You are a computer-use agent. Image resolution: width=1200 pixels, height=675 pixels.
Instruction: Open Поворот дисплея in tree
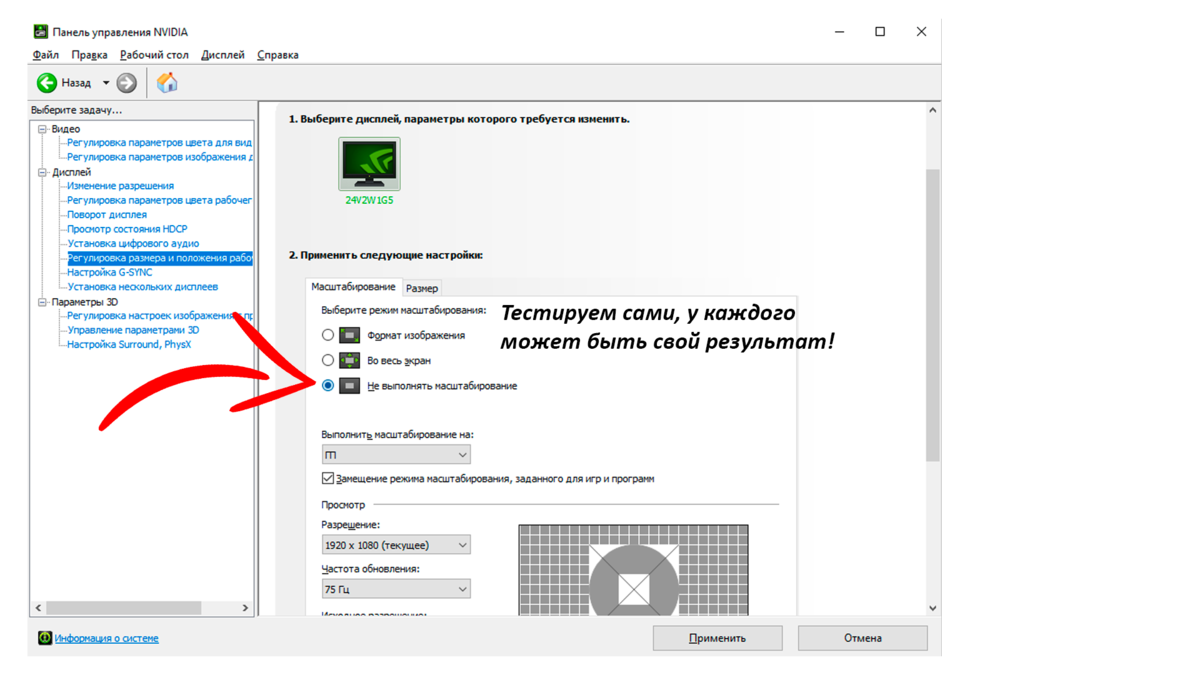(107, 215)
